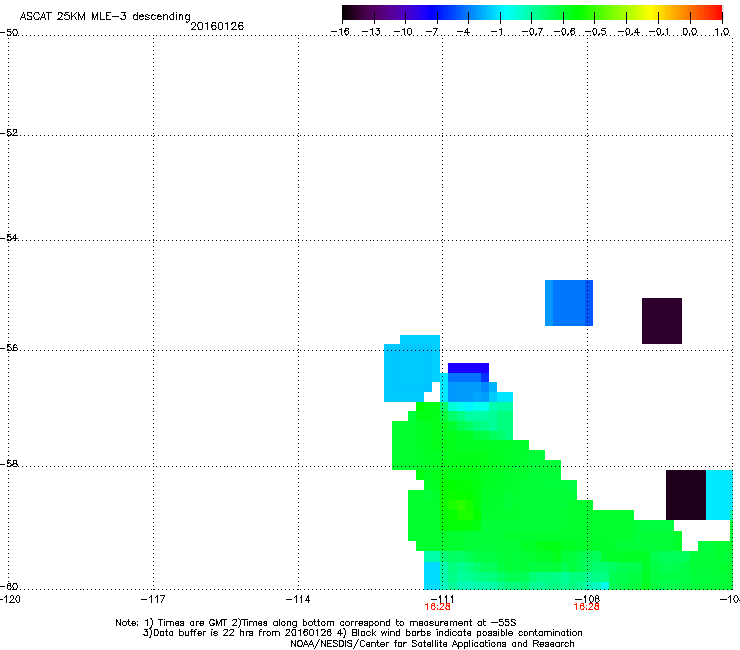Click the dark purple data square above latitude -56
Viewport: 740px width, 650px height.
point(662,321)
